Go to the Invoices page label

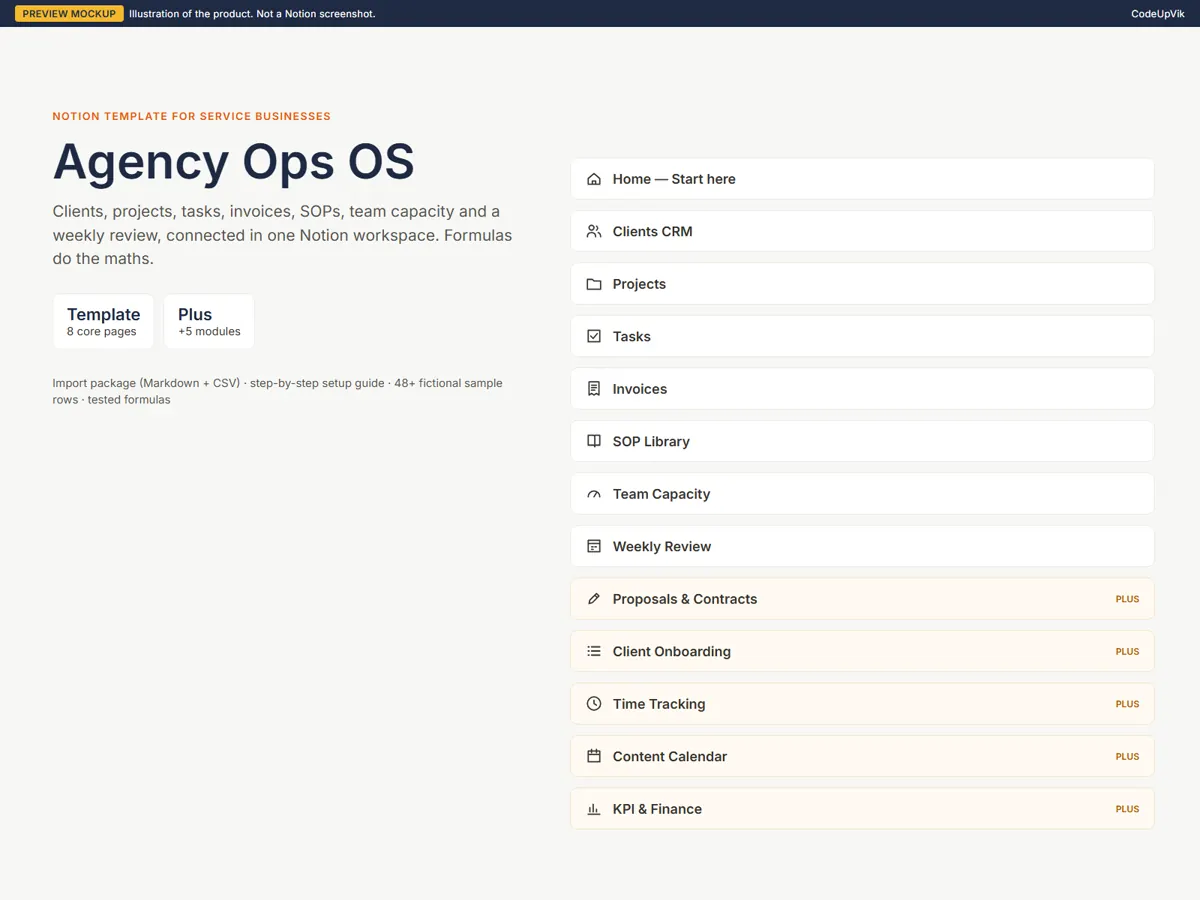click(x=640, y=389)
